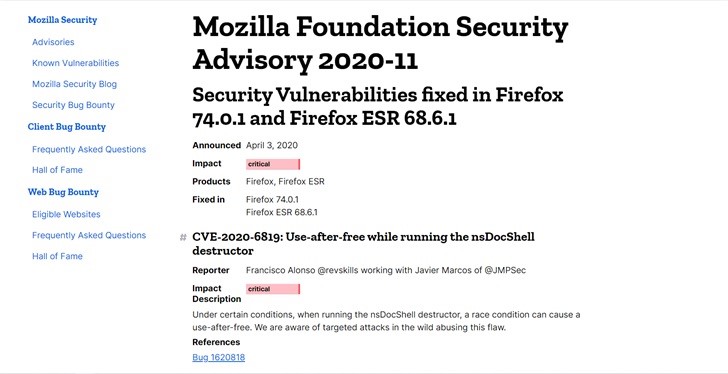Open the Bug 1620818 reference link
The image size is (728, 374).
(219, 357)
